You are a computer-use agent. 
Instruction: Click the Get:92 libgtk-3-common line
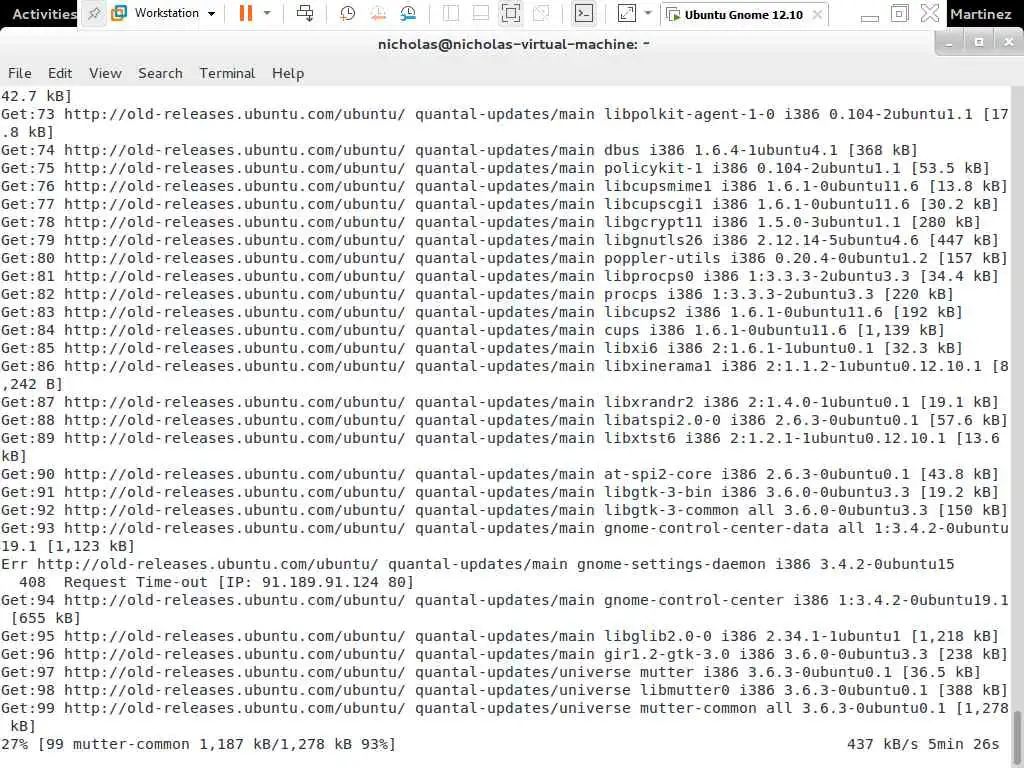click(504, 510)
